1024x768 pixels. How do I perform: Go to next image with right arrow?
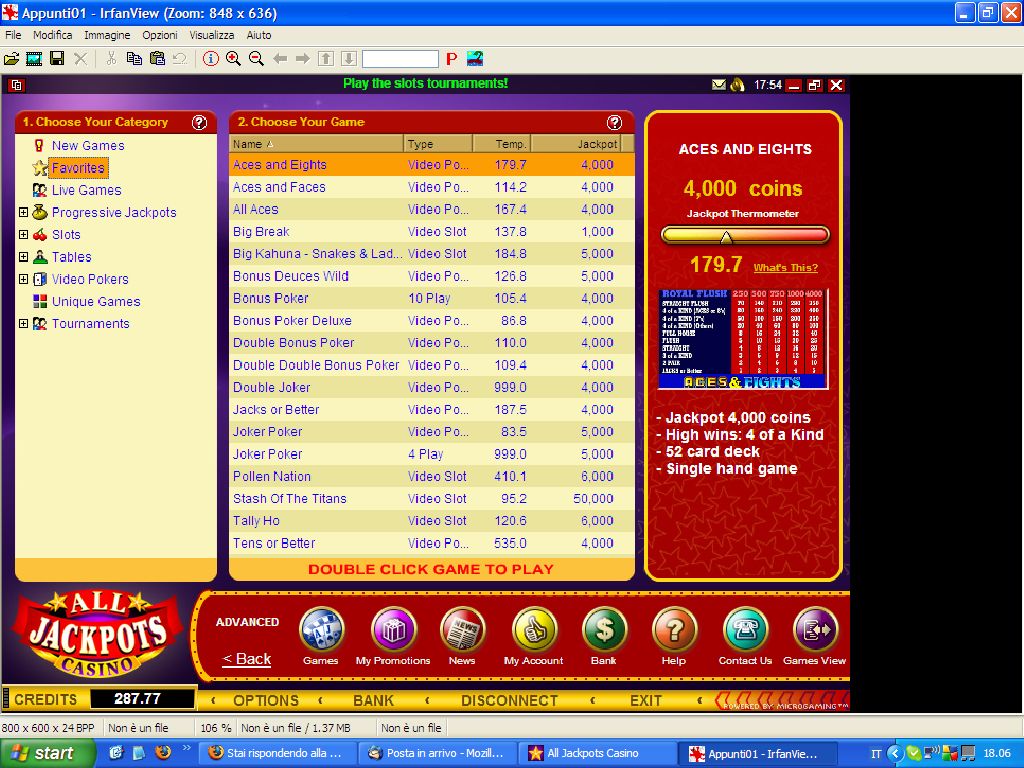pyautogui.click(x=302, y=59)
